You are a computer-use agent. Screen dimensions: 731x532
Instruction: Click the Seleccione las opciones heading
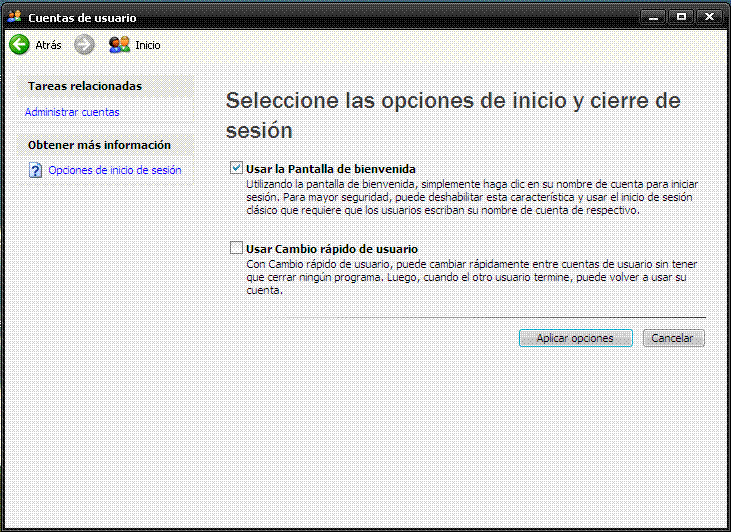coord(453,115)
